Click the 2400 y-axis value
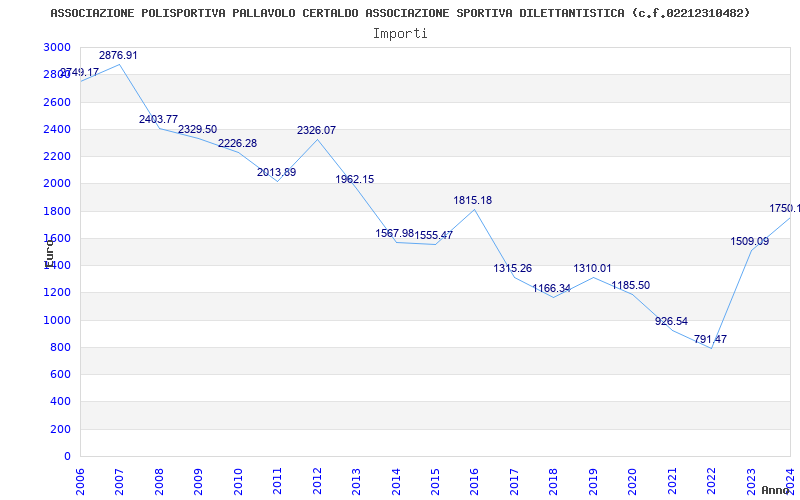This screenshot has height=500, width=800. pyautogui.click(x=57, y=129)
